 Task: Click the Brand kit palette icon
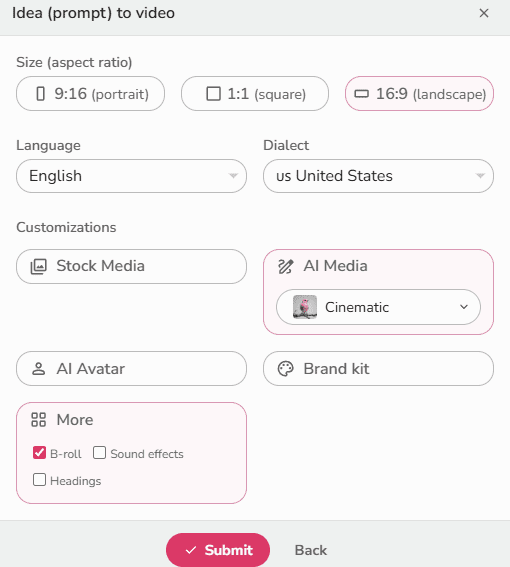pos(285,369)
